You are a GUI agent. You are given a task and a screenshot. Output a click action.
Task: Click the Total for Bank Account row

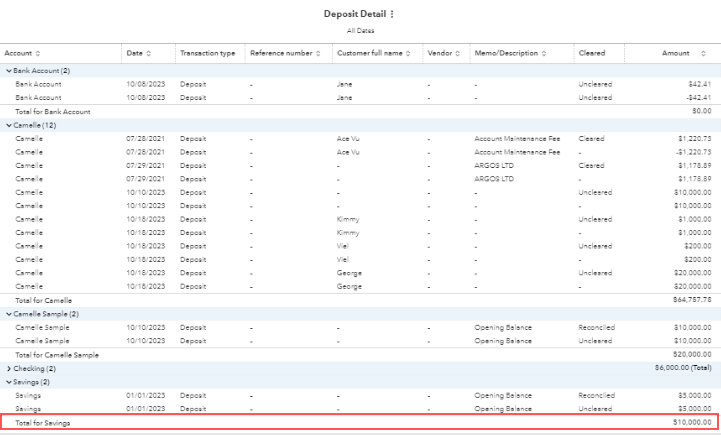[360, 111]
